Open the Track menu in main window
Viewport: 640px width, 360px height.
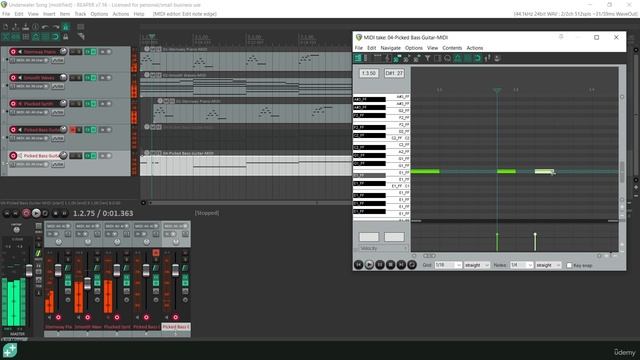[x=80, y=14]
